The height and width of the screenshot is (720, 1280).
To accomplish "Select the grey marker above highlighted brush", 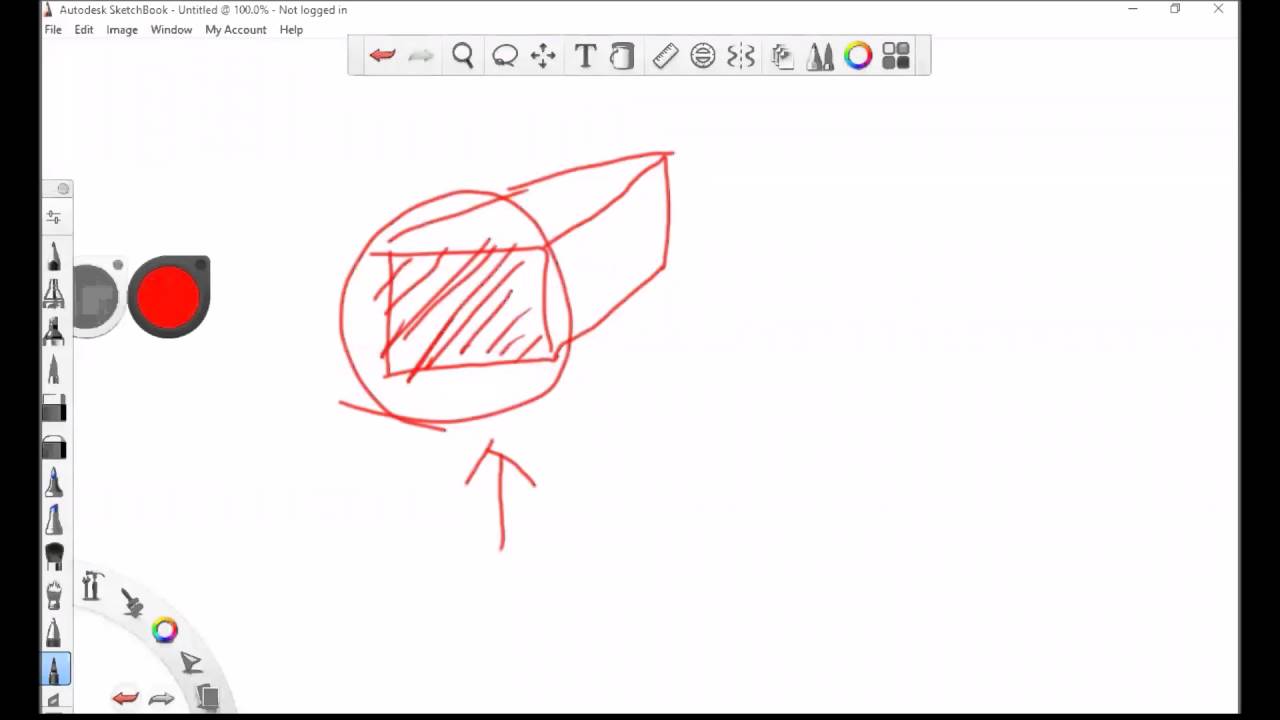I will coord(54,632).
